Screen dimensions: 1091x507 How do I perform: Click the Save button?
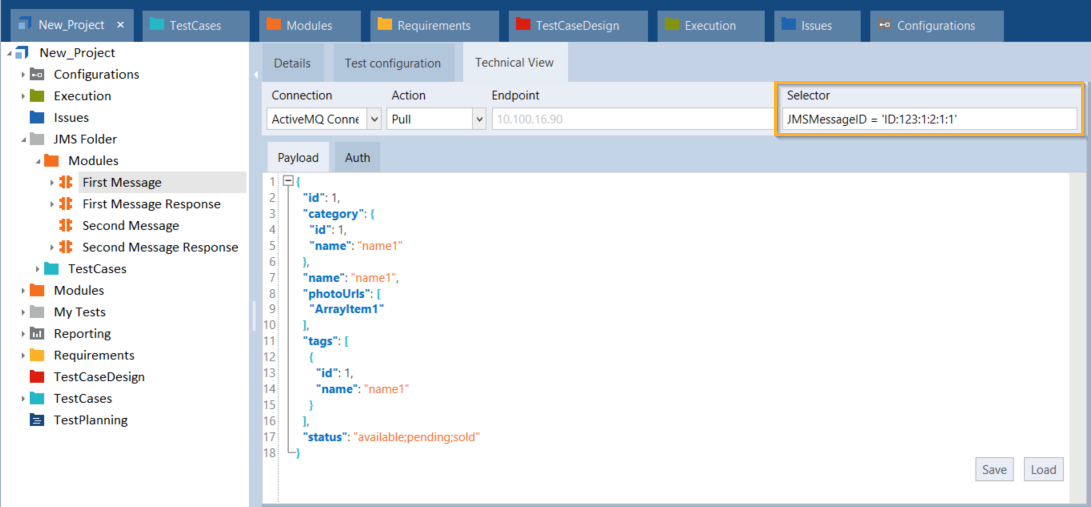994,470
